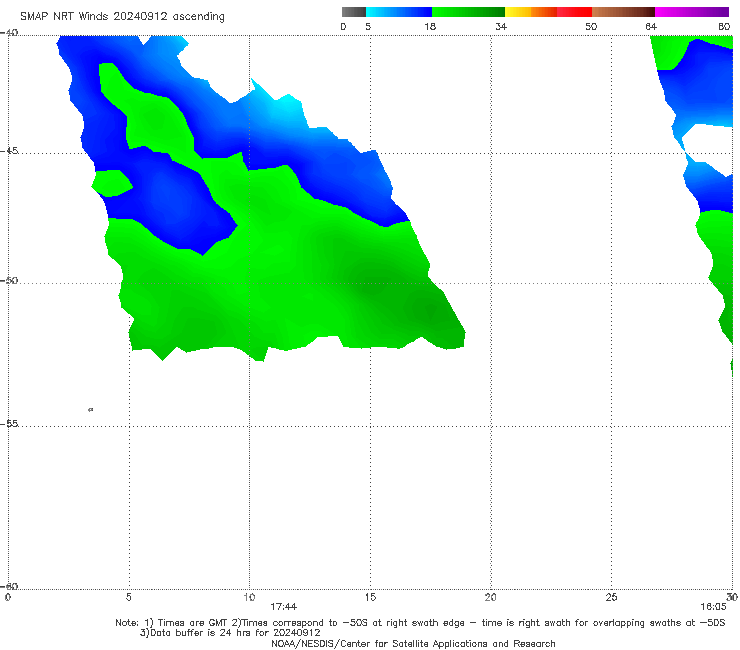Screen dimensions: 740x650
Task: Click the latitude axis label '-50'
Action: (9, 280)
